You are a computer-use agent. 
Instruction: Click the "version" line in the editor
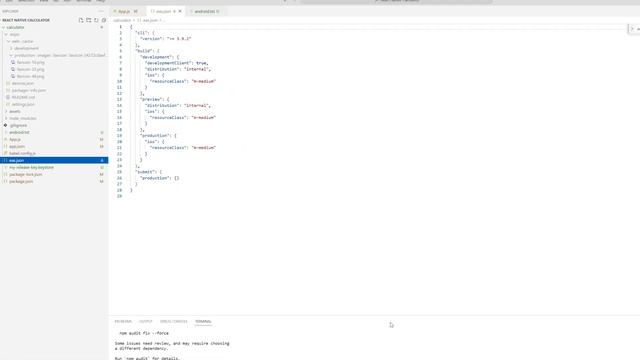165,39
